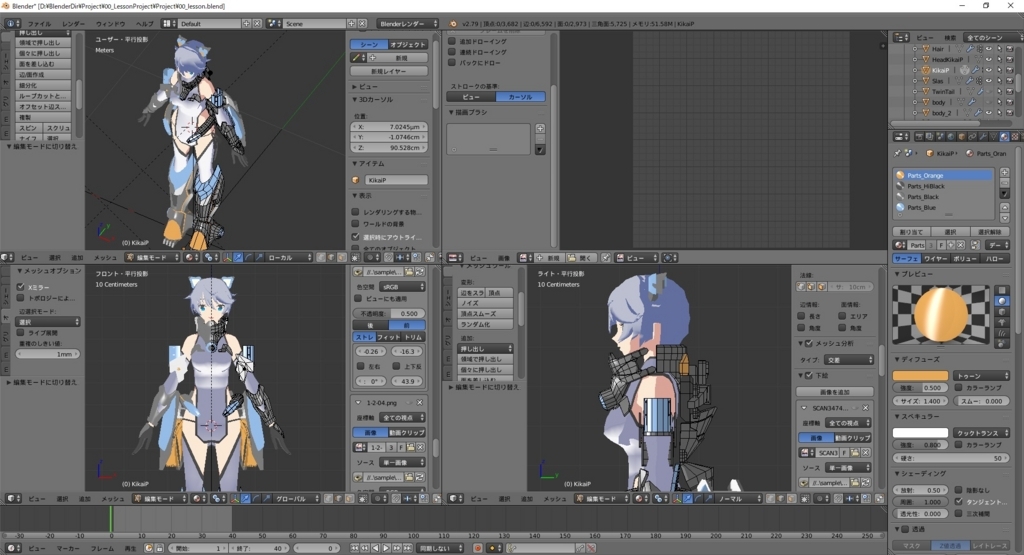Image resolution: width=1024 pixels, height=555 pixels.
Task: Open ローカル transform orientation dropdown
Action: click(x=288, y=257)
